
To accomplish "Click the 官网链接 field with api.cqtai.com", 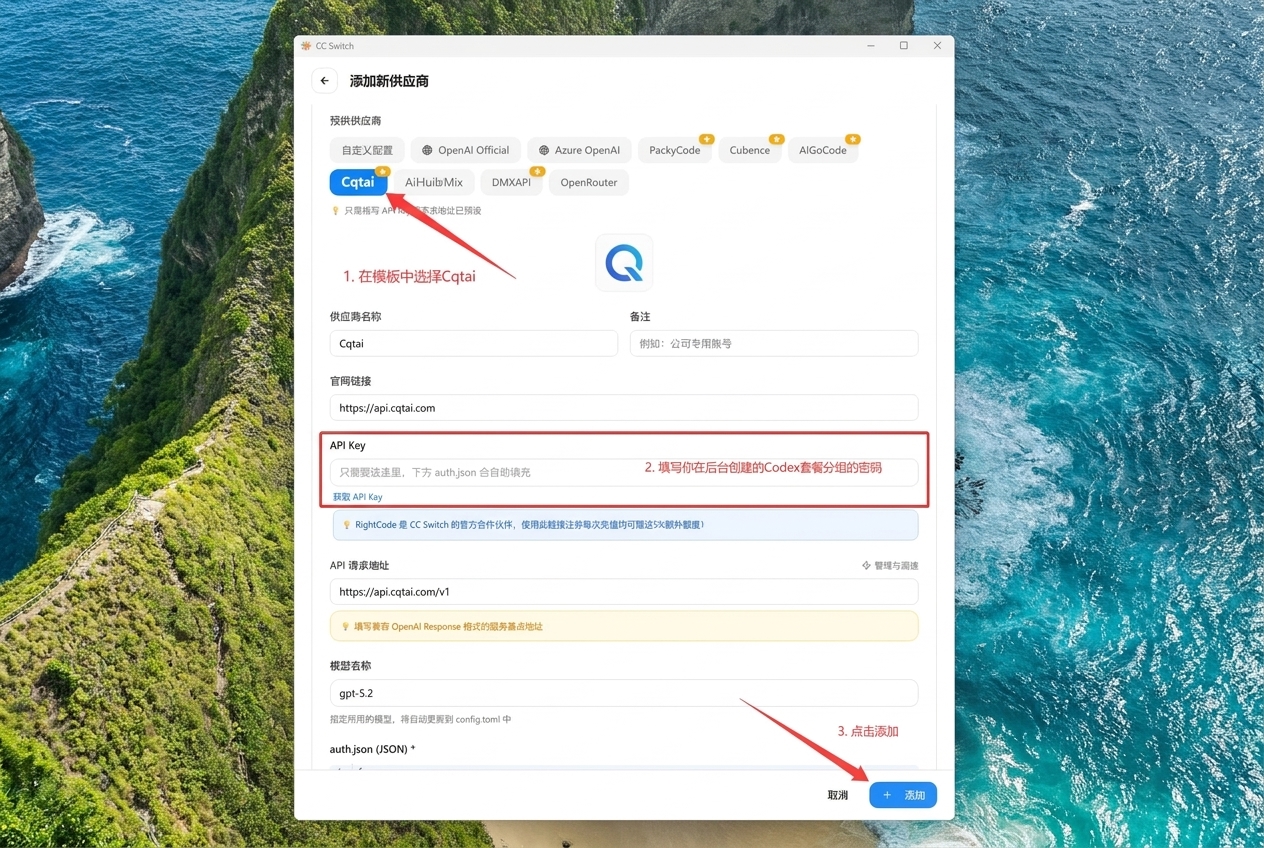I will click(624, 408).
